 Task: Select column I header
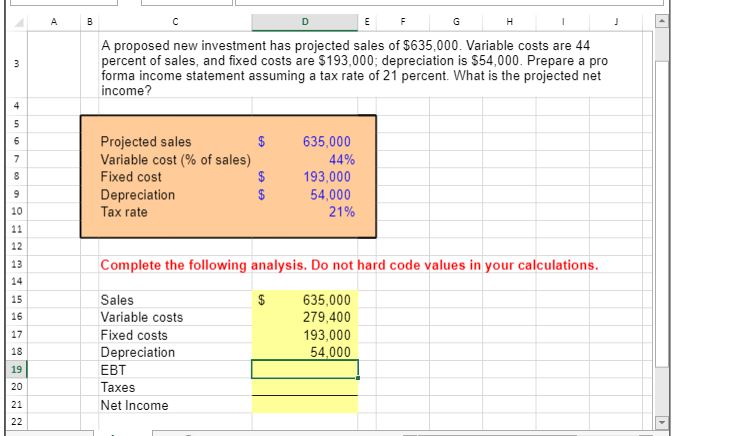tap(562, 22)
